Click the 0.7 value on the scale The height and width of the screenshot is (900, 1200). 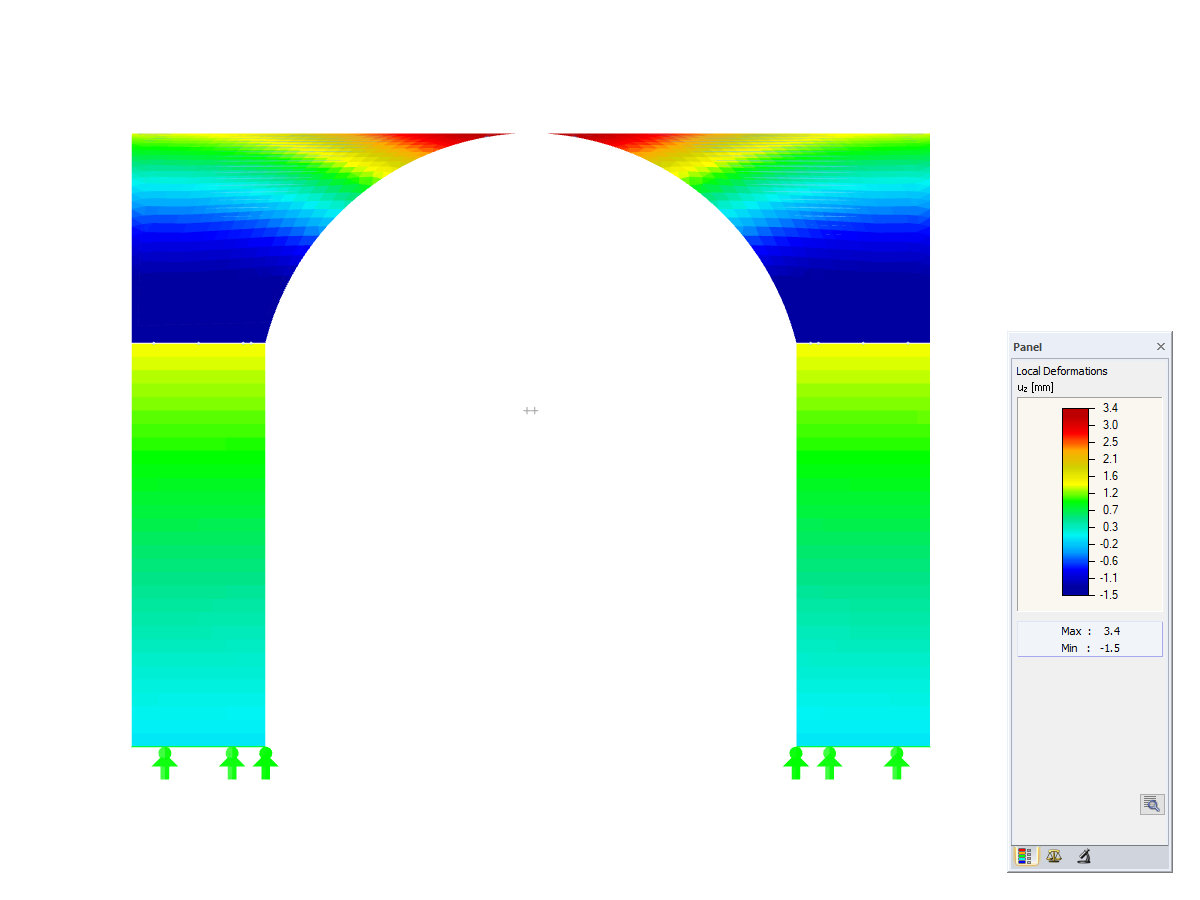pos(1110,510)
